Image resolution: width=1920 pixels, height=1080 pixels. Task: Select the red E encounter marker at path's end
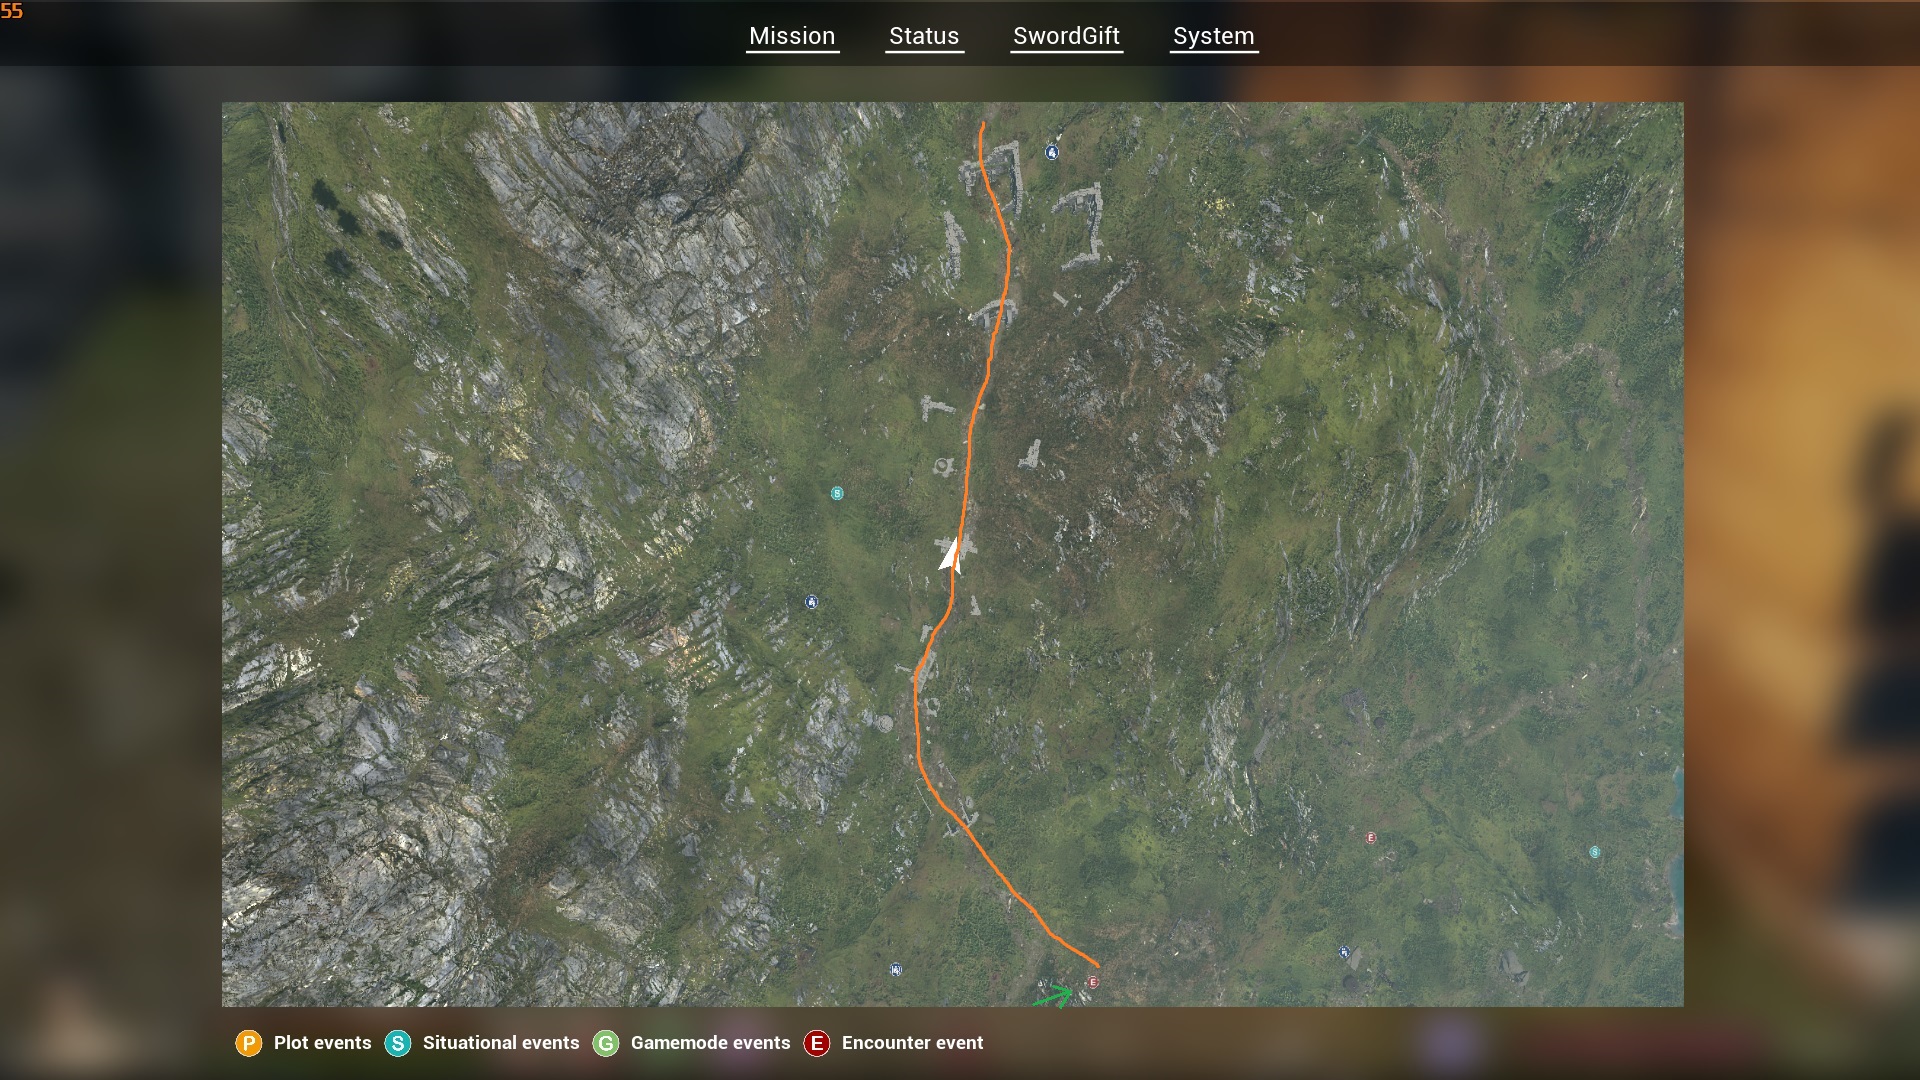1093,982
